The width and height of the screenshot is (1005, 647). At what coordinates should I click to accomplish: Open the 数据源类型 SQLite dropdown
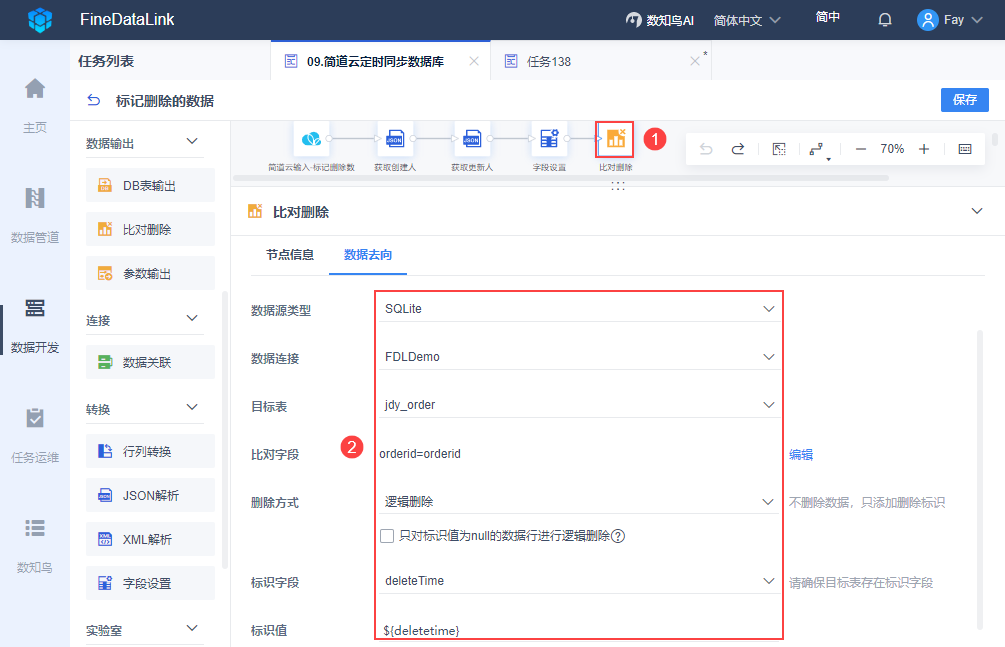pos(579,308)
